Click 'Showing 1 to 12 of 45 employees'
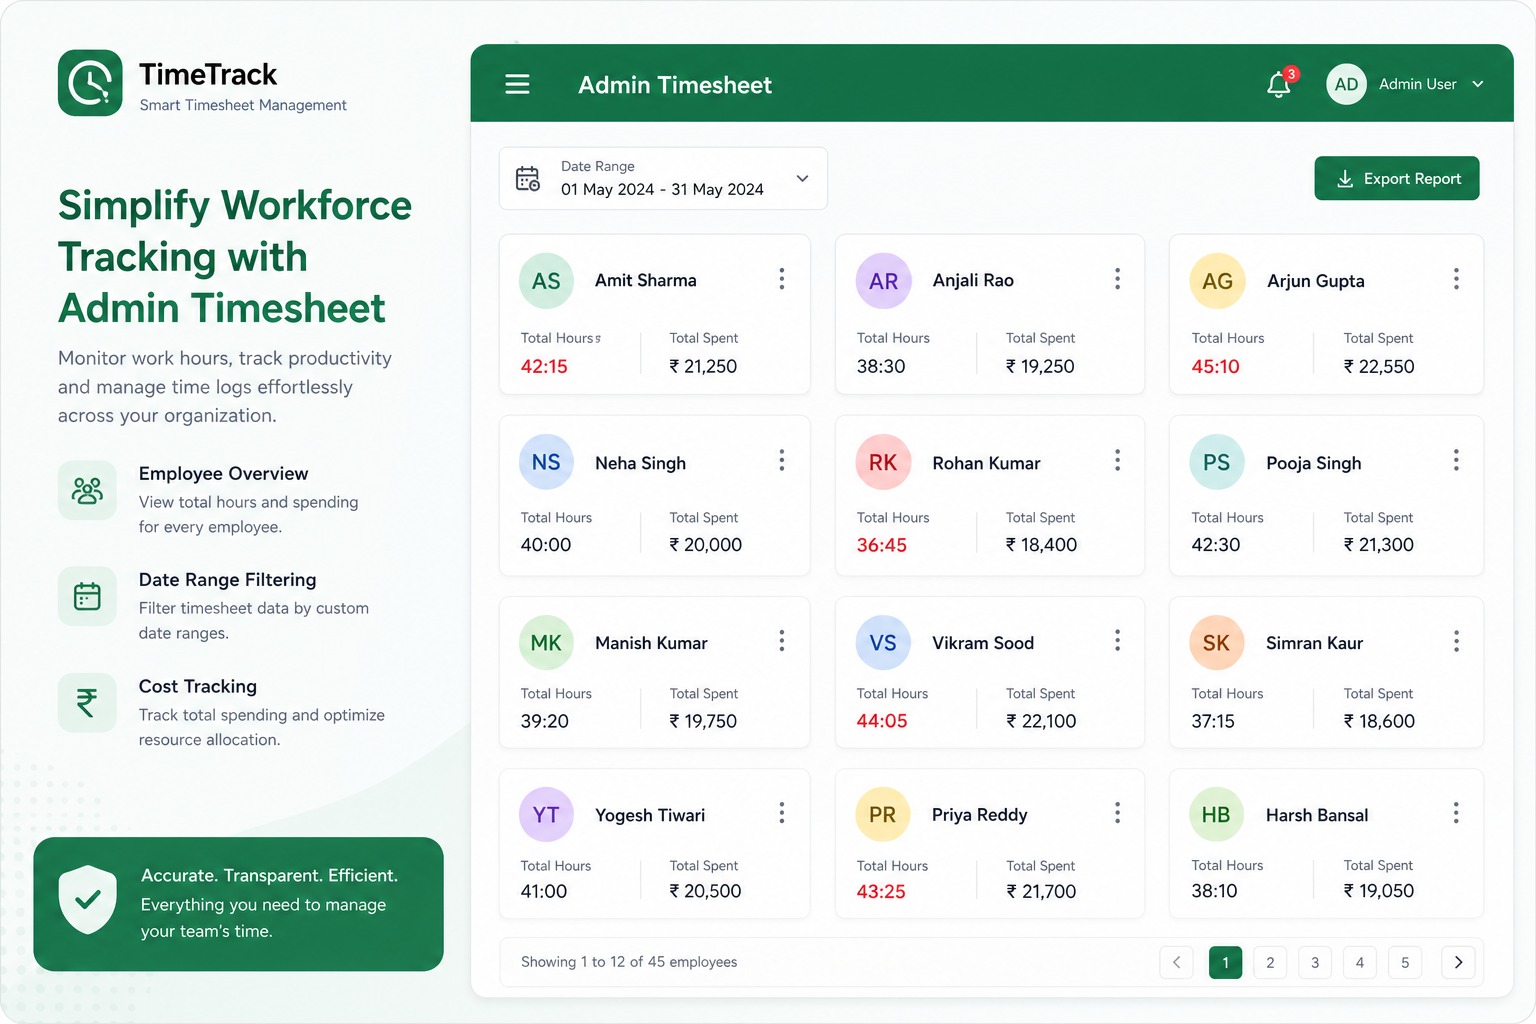The image size is (1536, 1024). click(629, 962)
